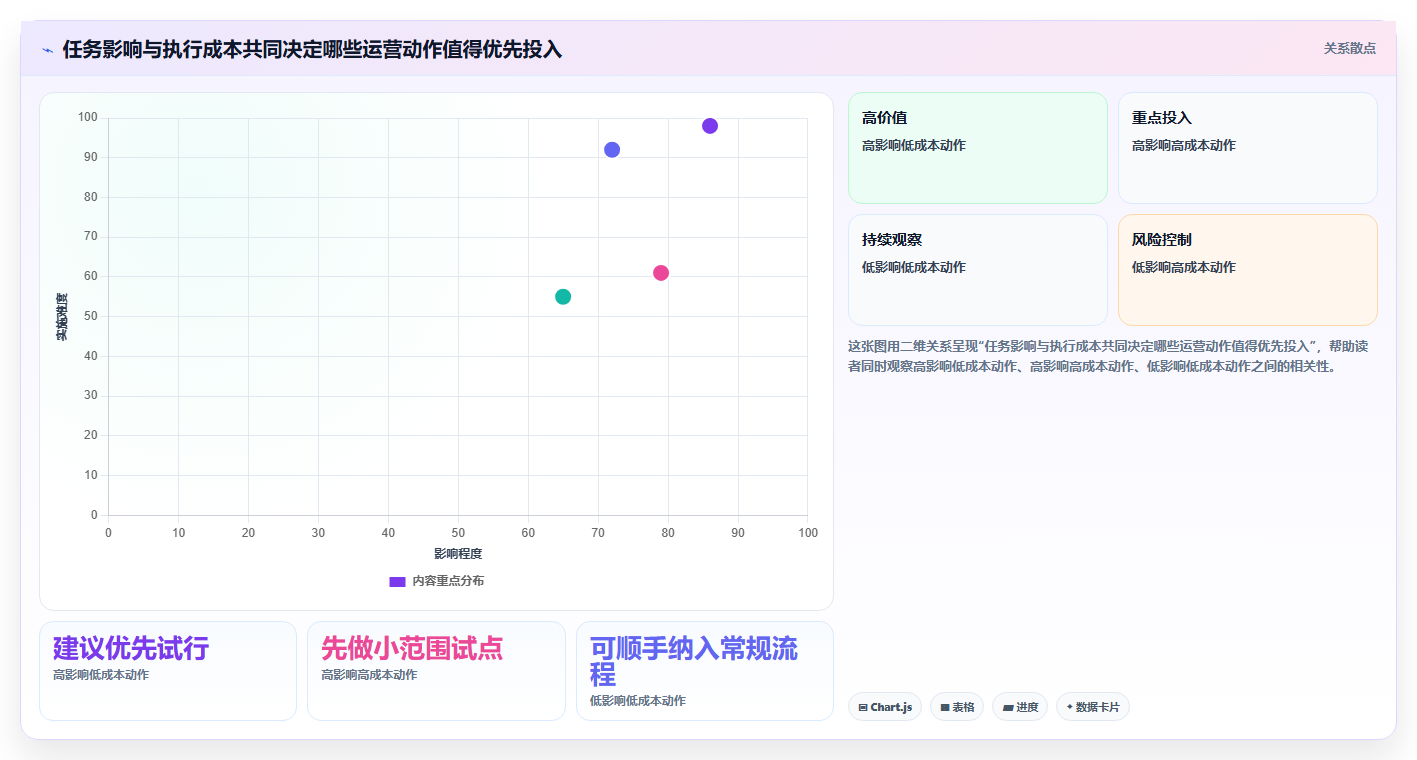Click the description paragraph starting 这张图用二维关系

pos(1108,356)
